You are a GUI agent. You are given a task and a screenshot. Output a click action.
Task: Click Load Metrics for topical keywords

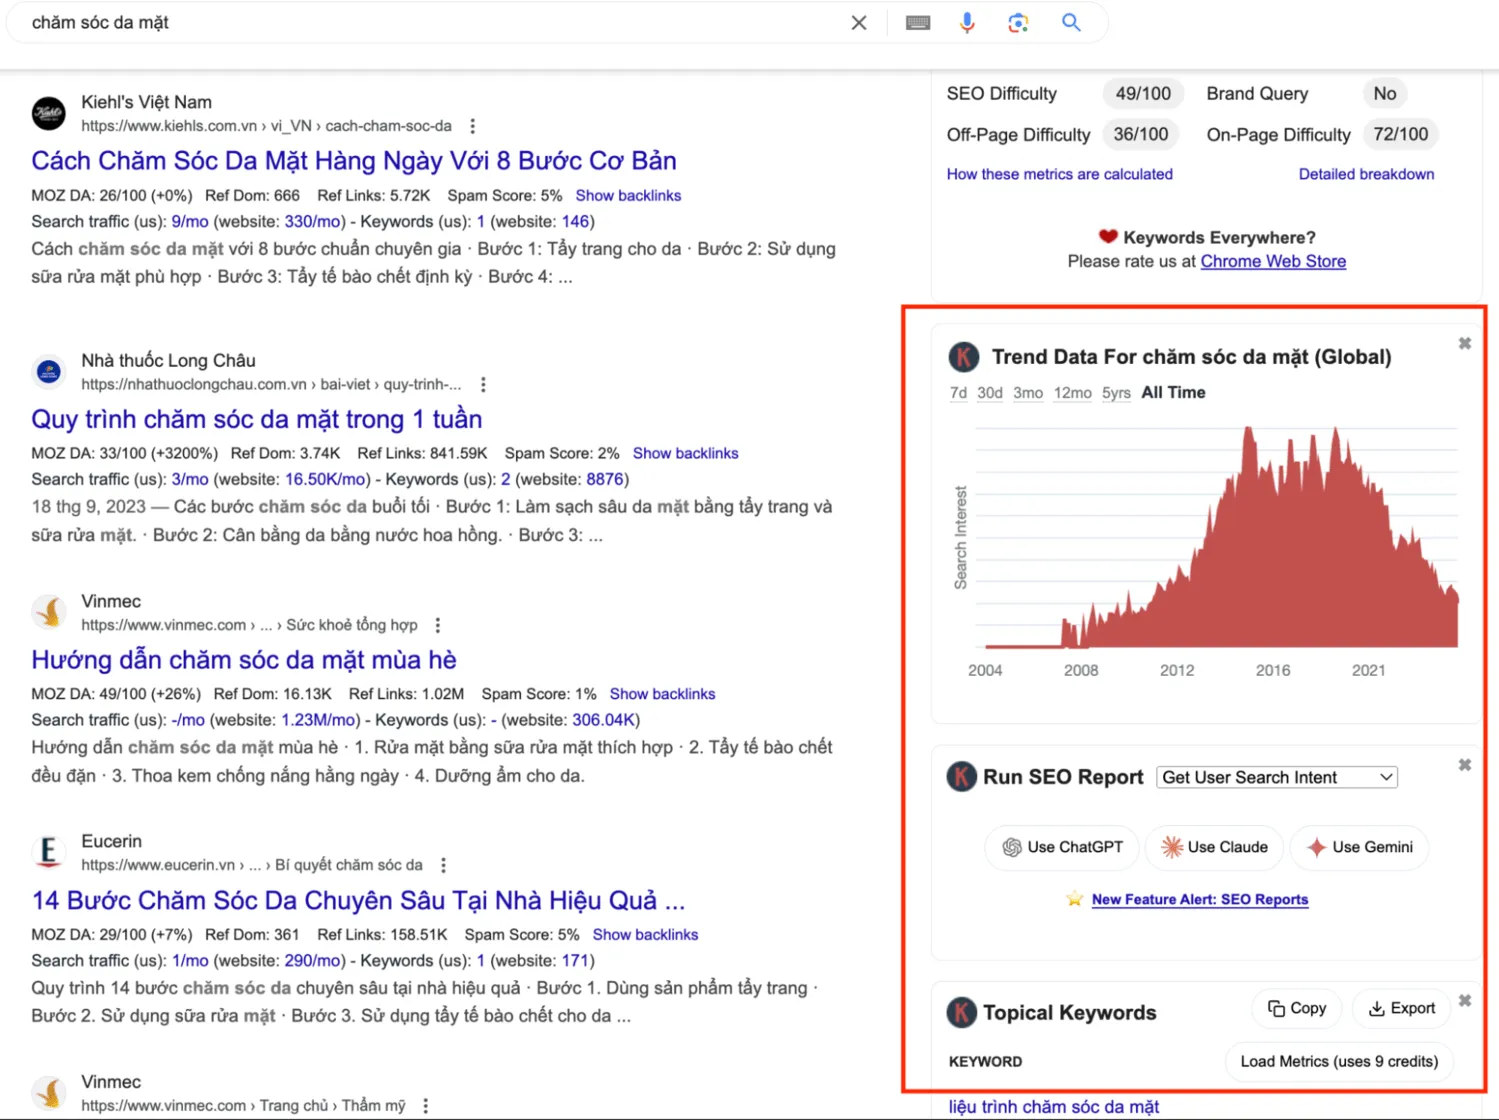(x=1338, y=1061)
